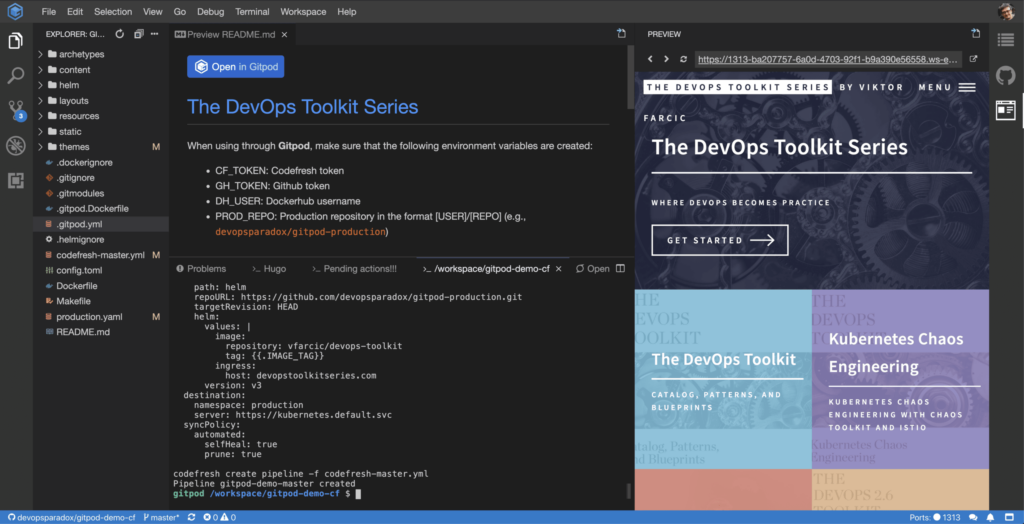1024x524 pixels.
Task: Open the Extensions icon in activity bar
Action: [16, 181]
